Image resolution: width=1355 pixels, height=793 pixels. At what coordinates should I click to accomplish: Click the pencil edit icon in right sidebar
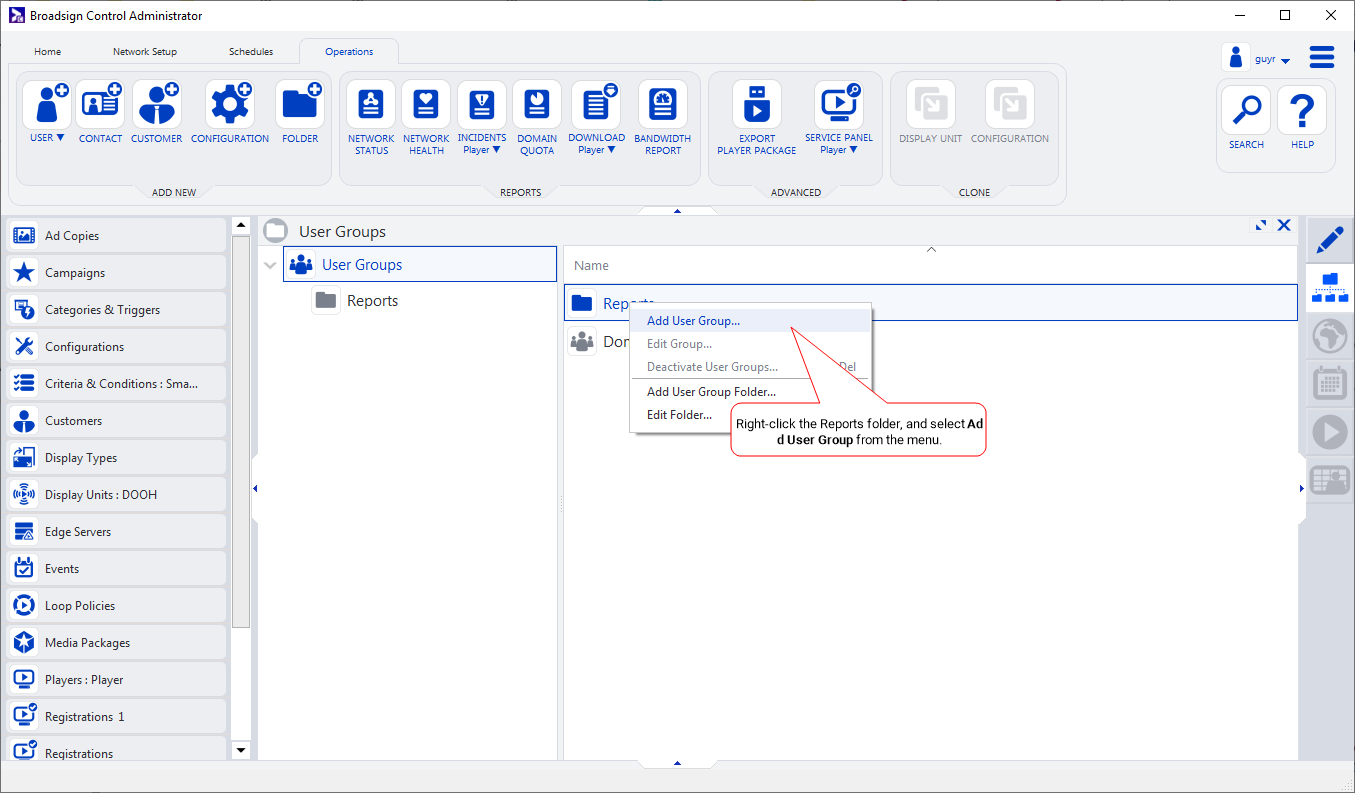click(1329, 241)
